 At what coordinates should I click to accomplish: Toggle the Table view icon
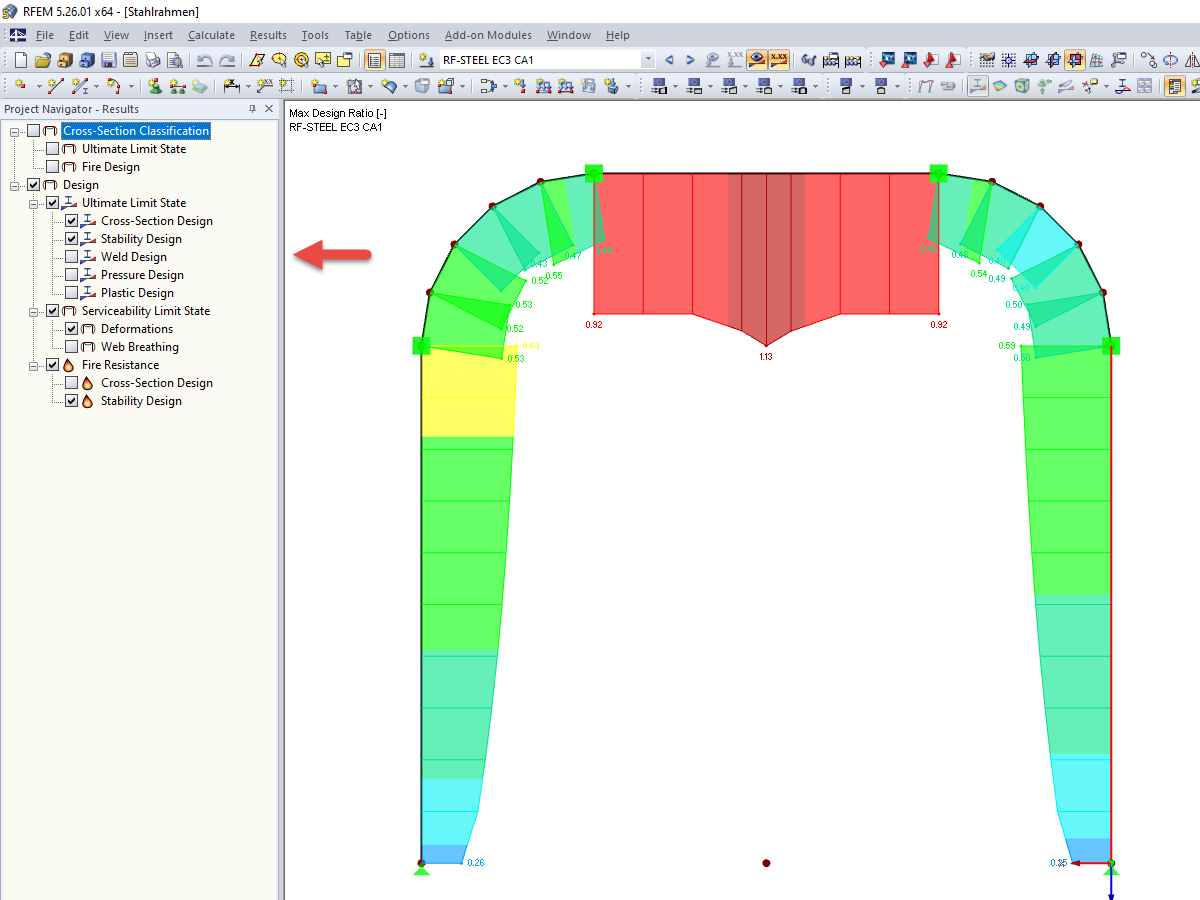[397, 60]
